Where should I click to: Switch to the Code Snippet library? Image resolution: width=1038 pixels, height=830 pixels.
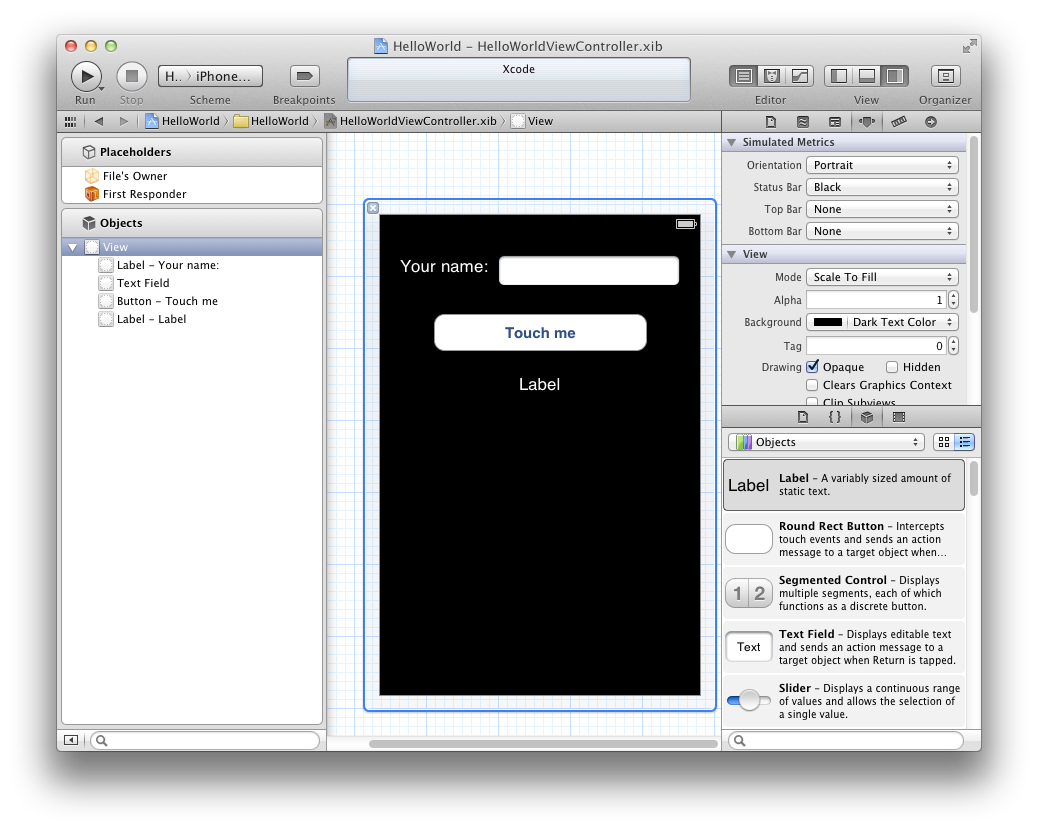(835, 417)
